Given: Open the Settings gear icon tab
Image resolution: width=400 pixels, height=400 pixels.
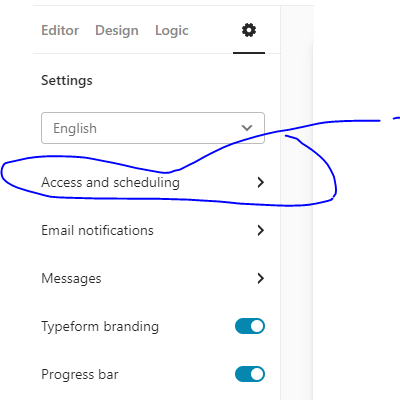Looking at the screenshot, I should click(249, 30).
